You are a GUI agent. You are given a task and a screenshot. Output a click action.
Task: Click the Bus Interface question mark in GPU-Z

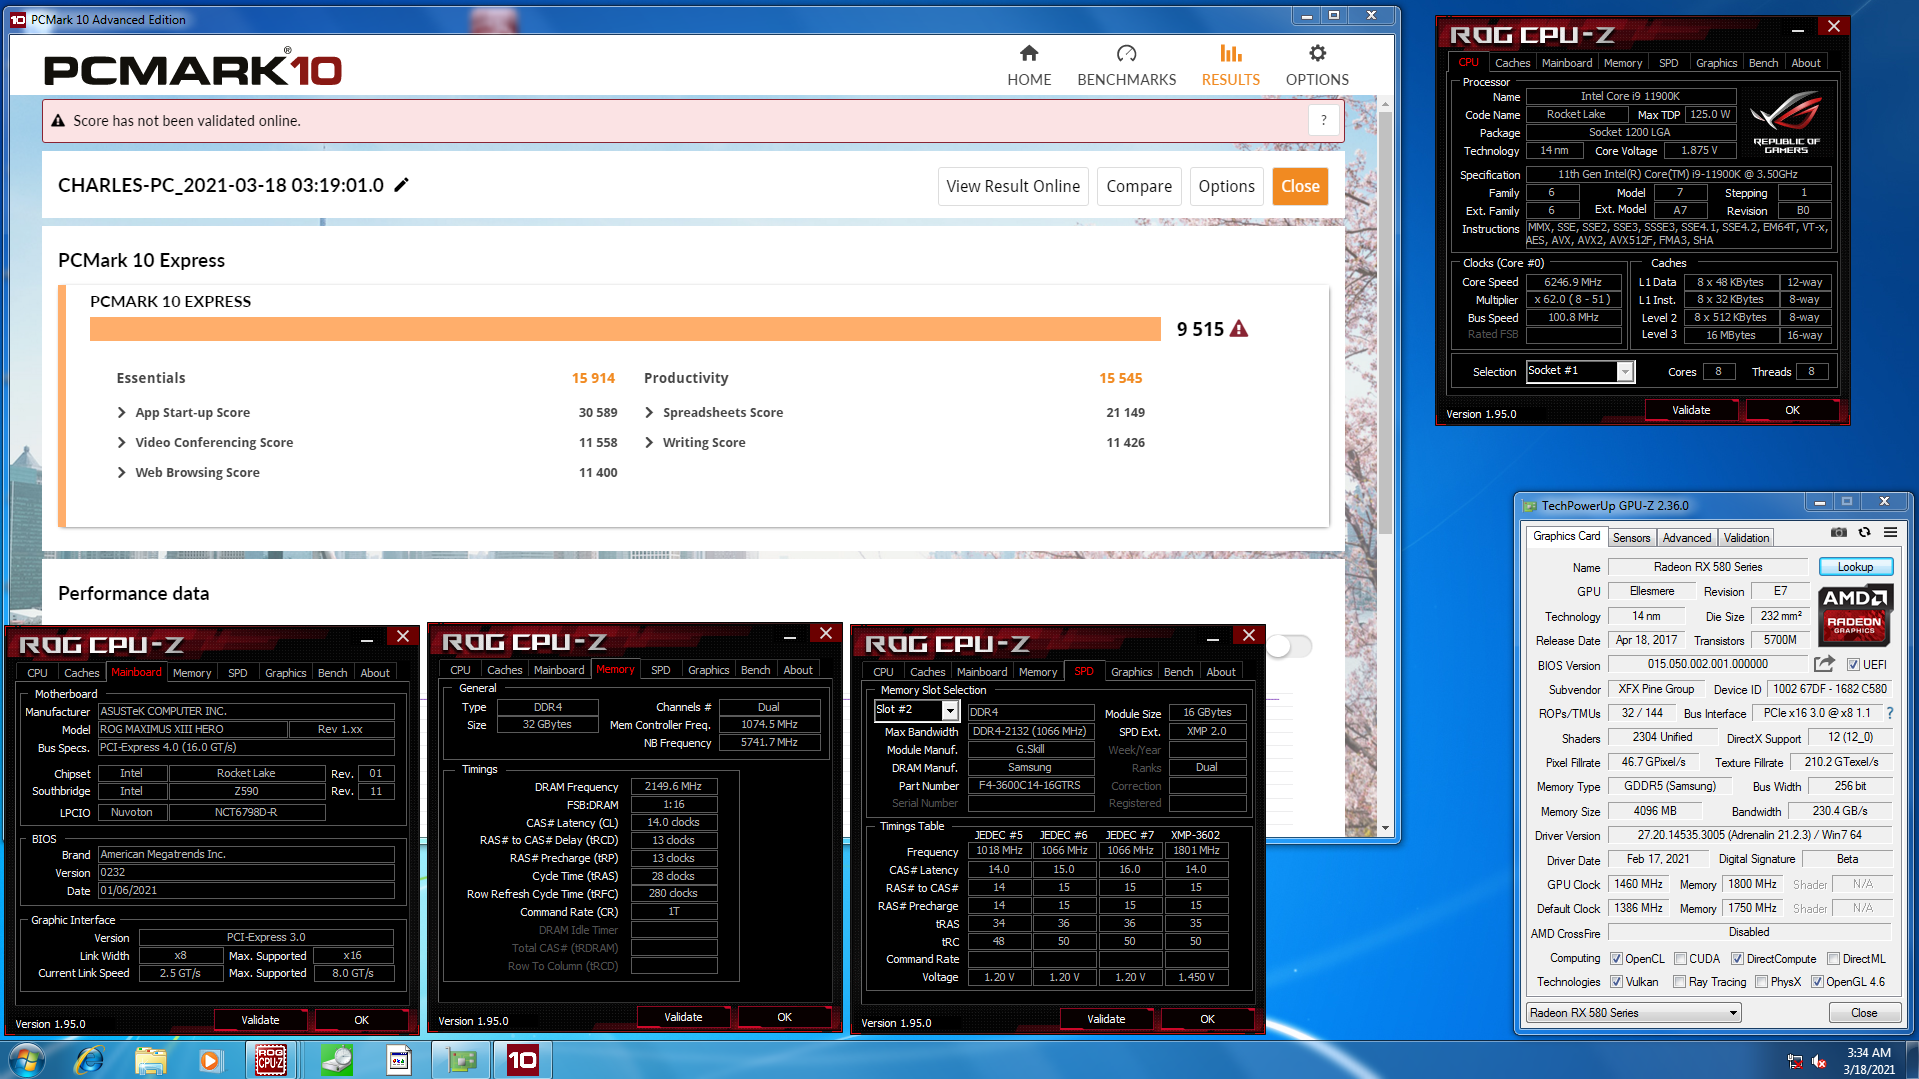click(x=1890, y=713)
